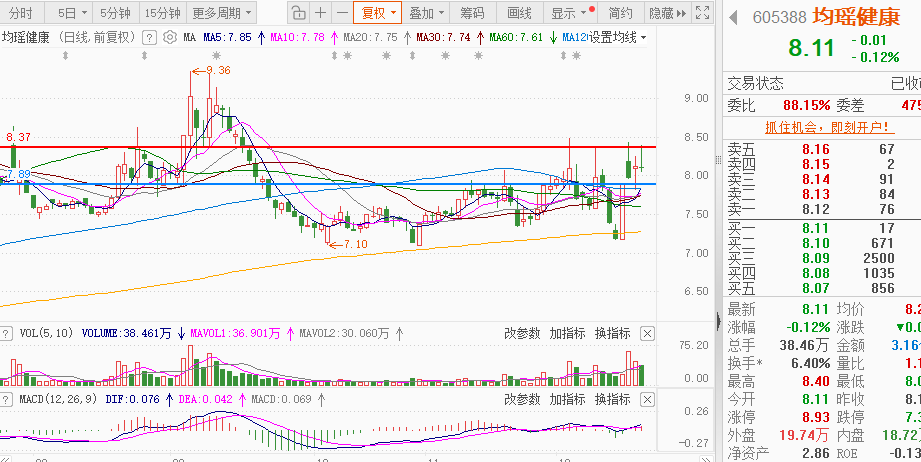The width and height of the screenshot is (921, 462).
Task: Click the last asterisk event marker near December
Action: (x=577, y=56)
